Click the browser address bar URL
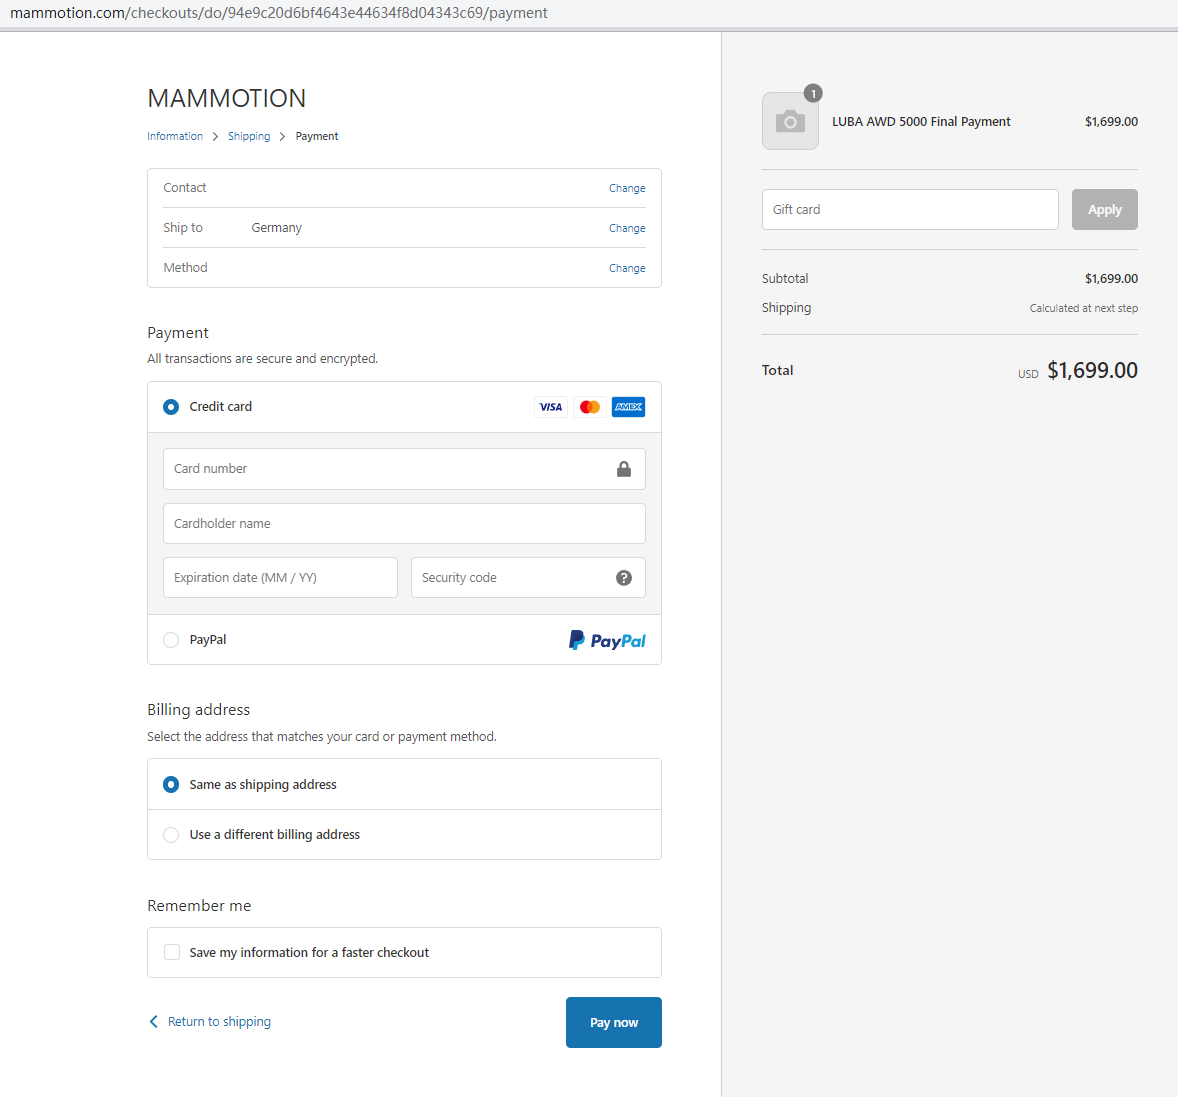The image size is (1178, 1097). click(279, 13)
